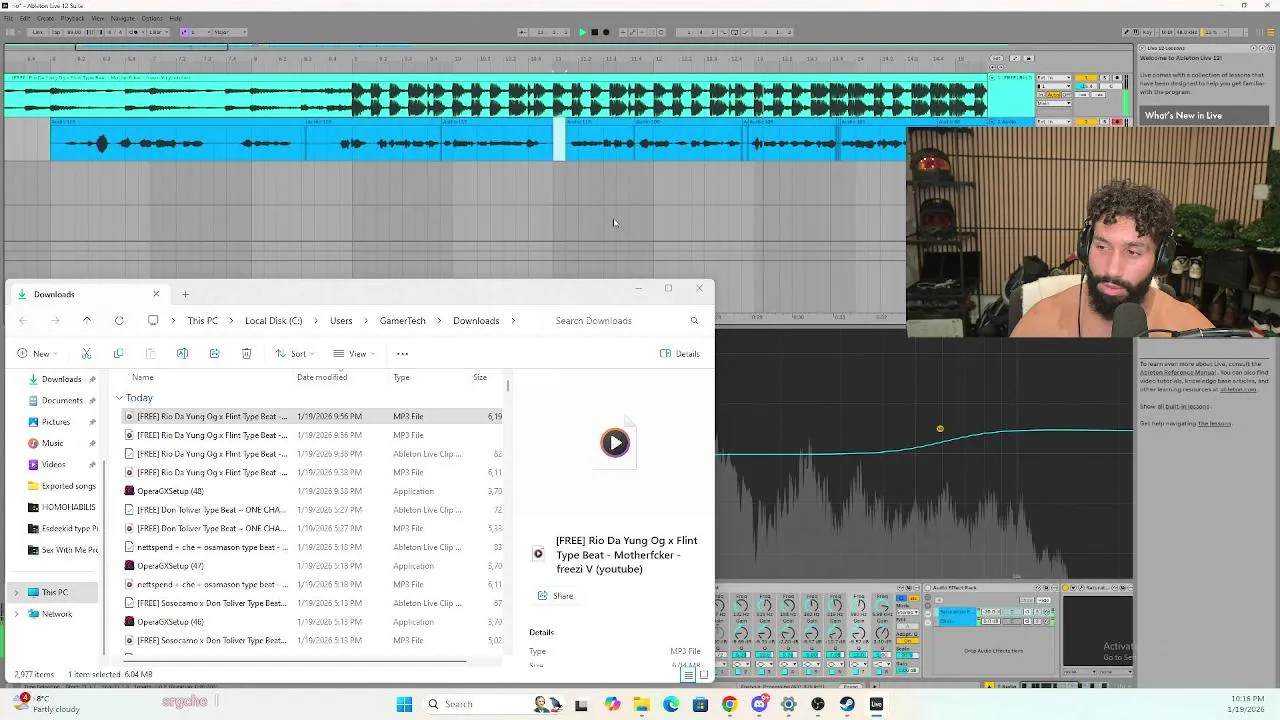Open the Create menu in Ableton
The width and height of the screenshot is (1280, 720).
(x=46, y=18)
